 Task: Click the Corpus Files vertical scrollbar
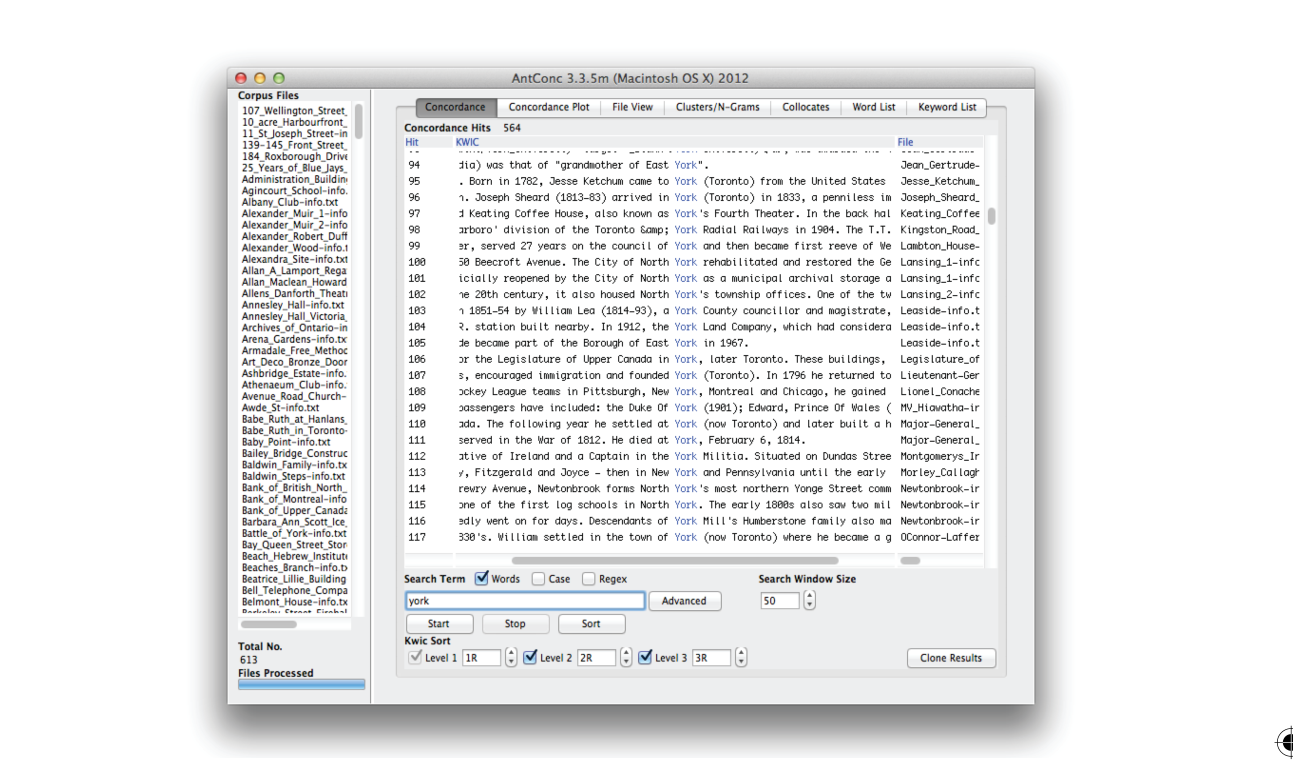point(358,121)
